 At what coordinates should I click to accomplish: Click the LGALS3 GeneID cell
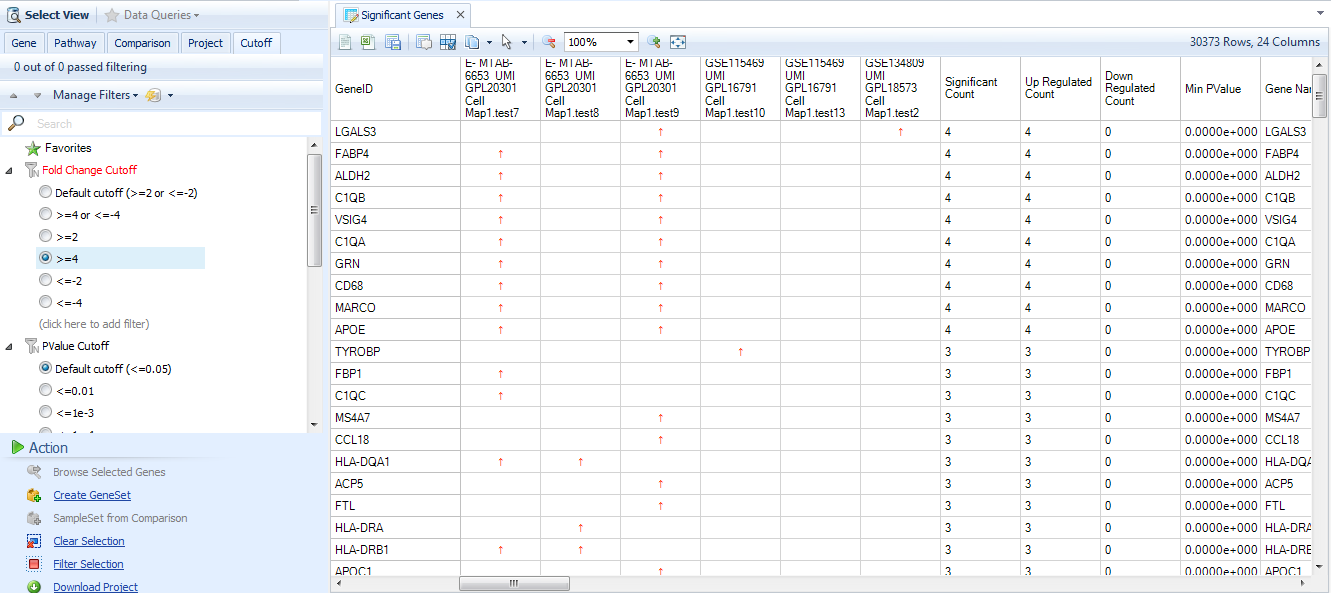395,131
